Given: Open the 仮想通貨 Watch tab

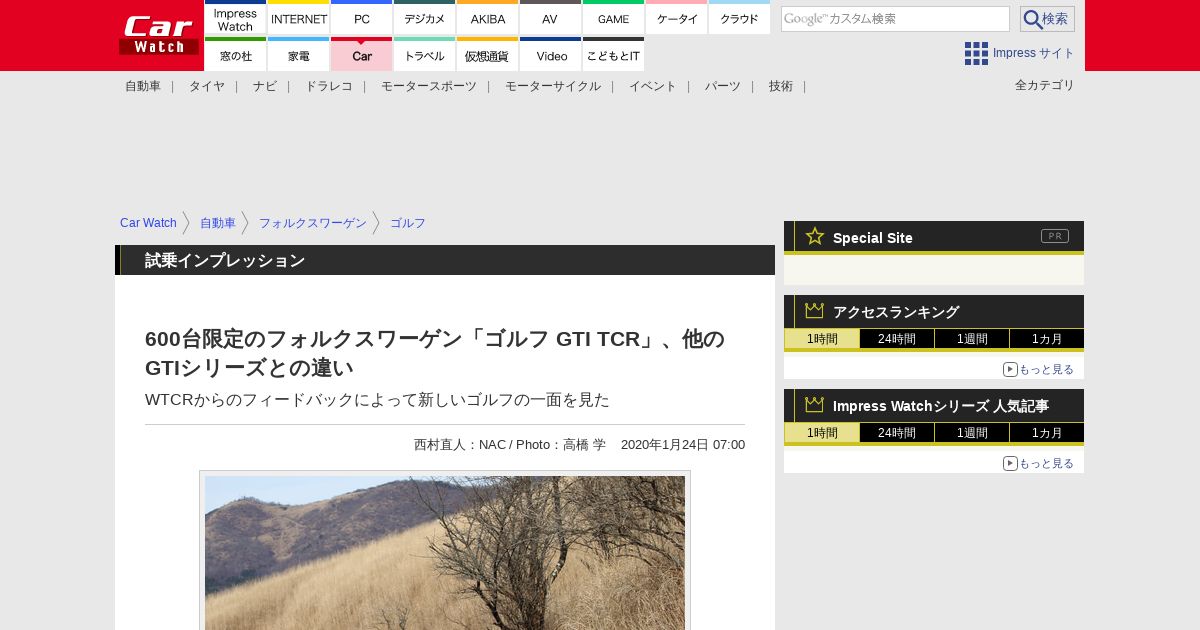Looking at the screenshot, I should (x=487, y=55).
